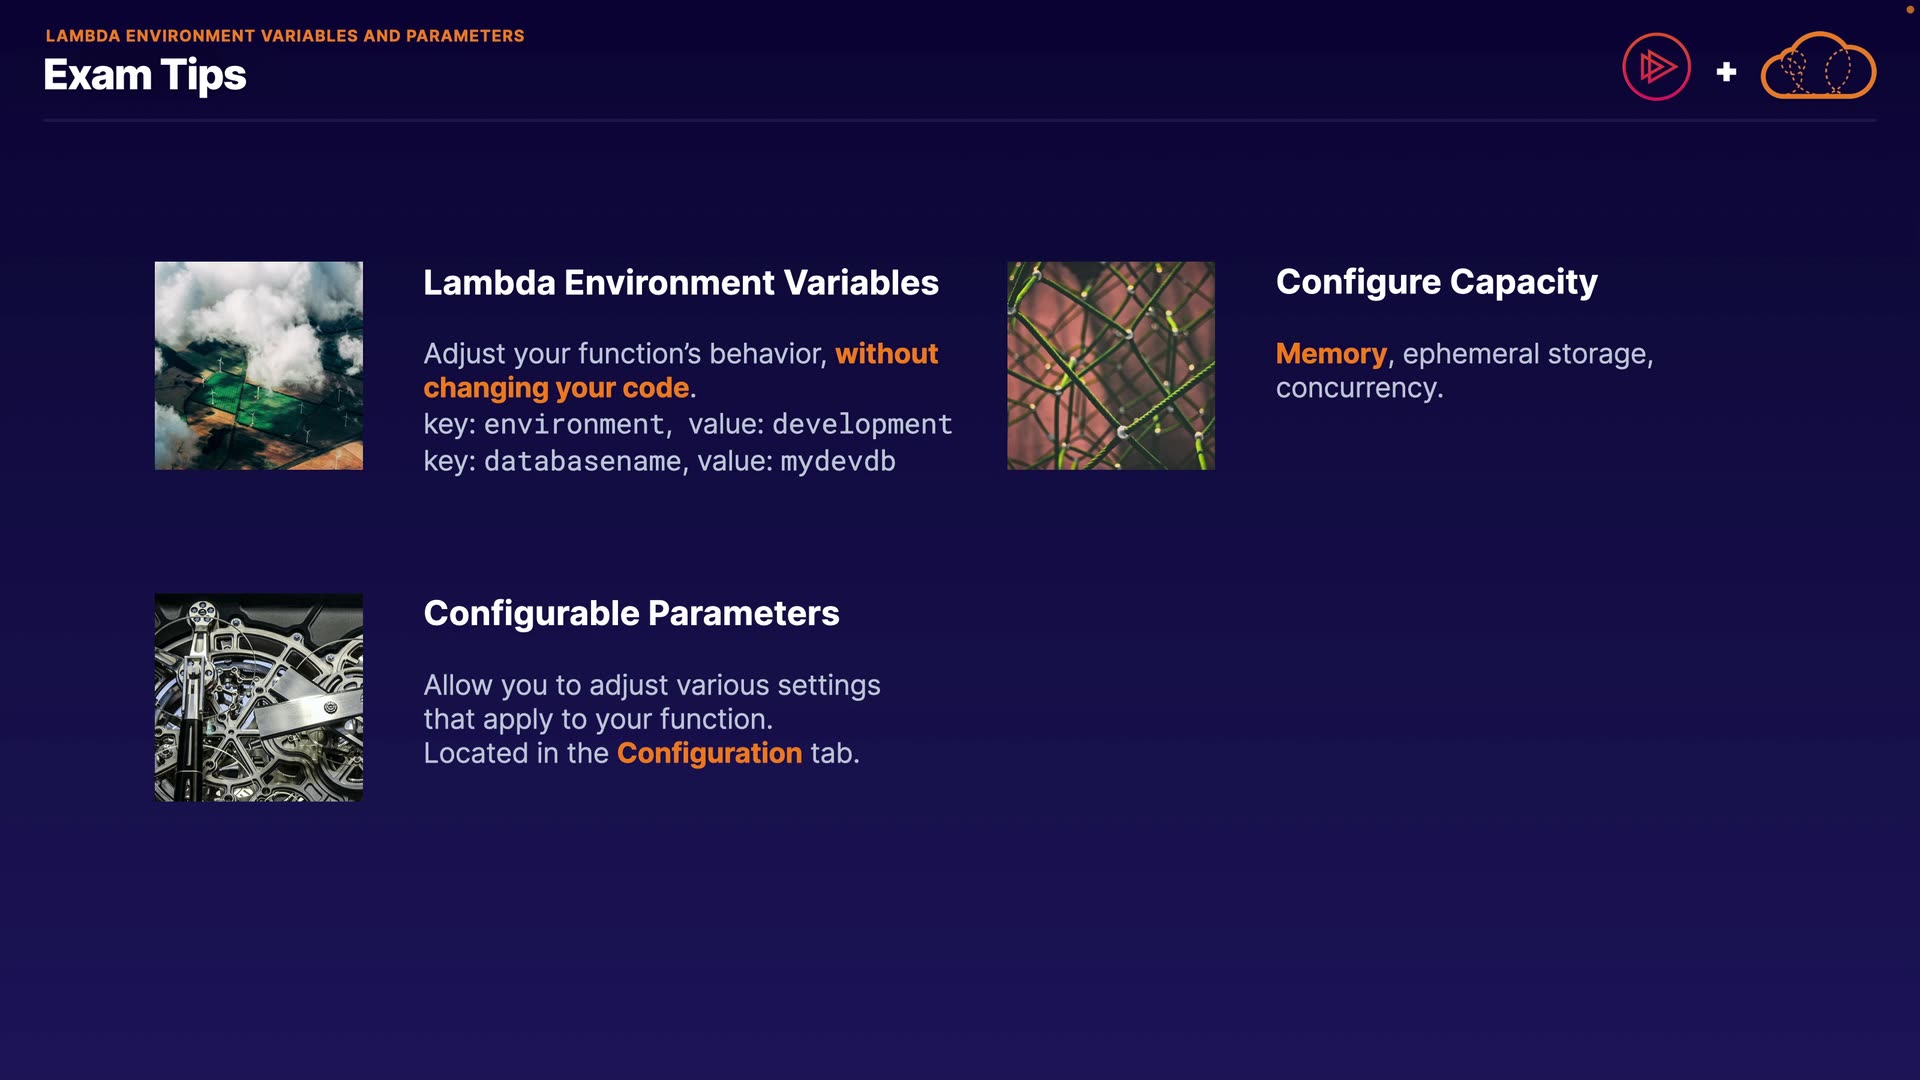
Task: Click the highlighted word Configuration
Action: pyautogui.click(x=709, y=753)
